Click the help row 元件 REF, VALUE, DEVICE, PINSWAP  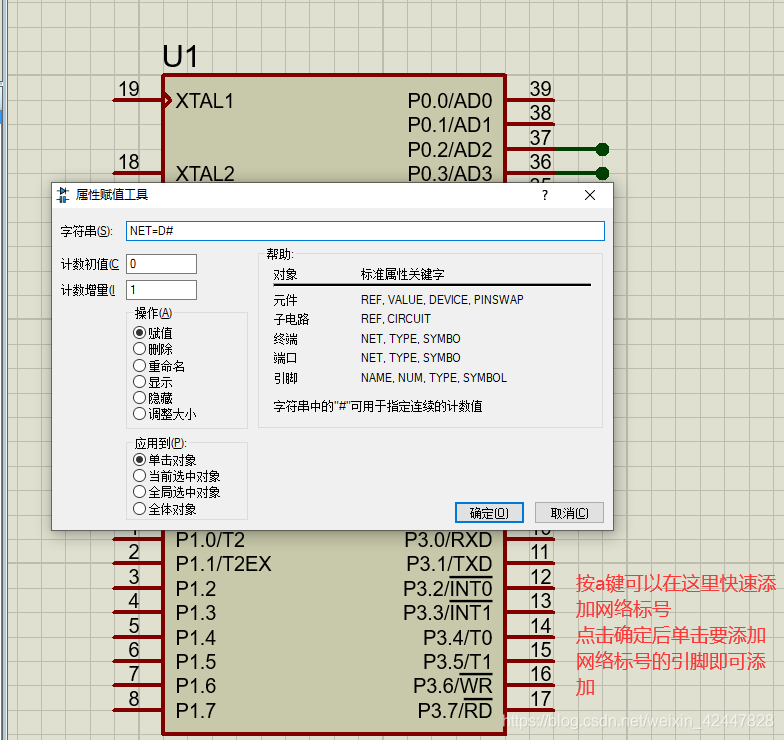398,300
